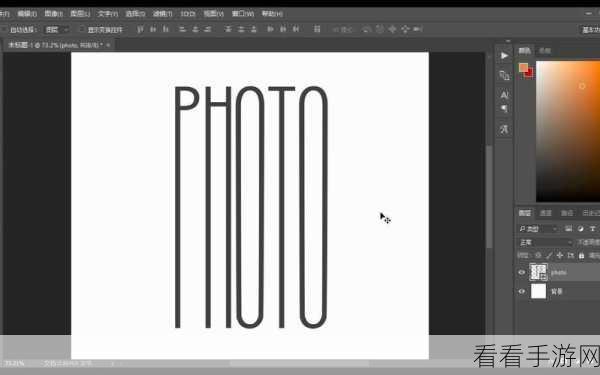Open the Actions play-arrow panel icon
Screen dimensions: 600x375
coord(504,56)
